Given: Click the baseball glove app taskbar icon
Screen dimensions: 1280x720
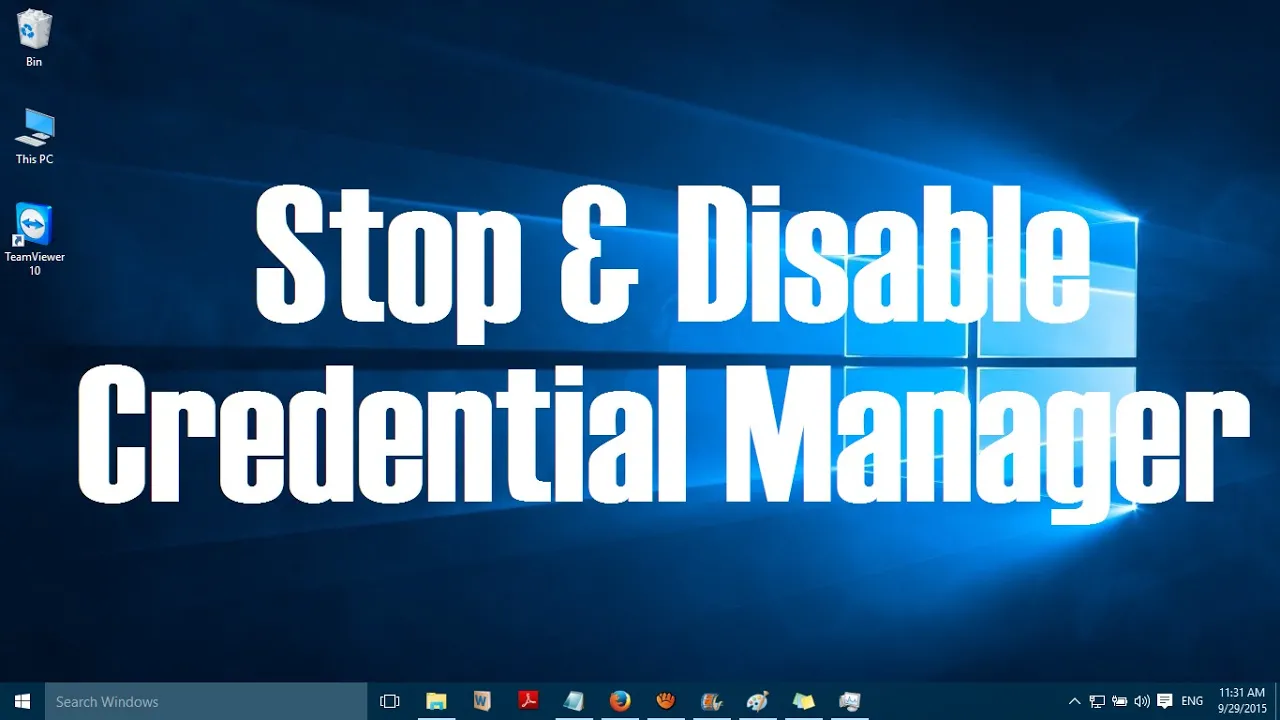Looking at the screenshot, I should click(666, 701).
